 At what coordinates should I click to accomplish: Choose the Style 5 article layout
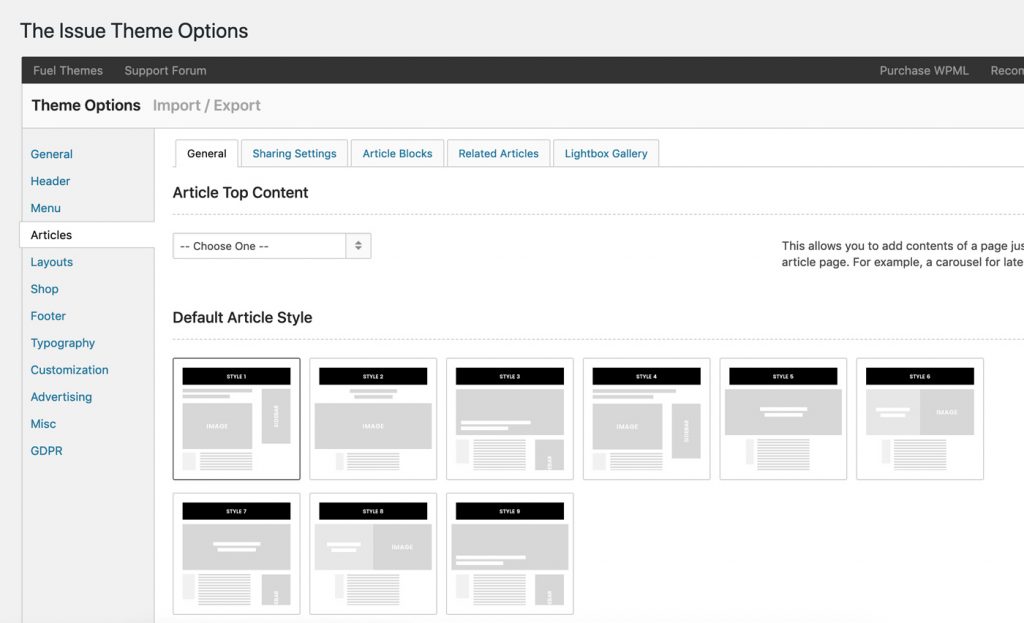click(x=783, y=419)
